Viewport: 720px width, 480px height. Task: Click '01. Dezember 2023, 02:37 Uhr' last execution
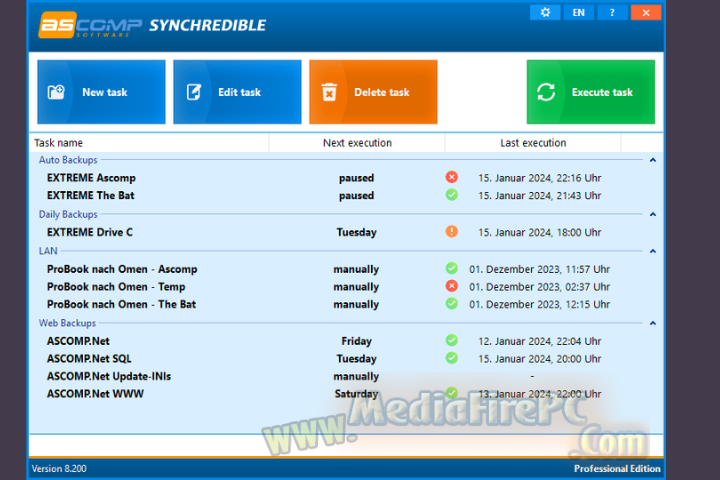540,287
